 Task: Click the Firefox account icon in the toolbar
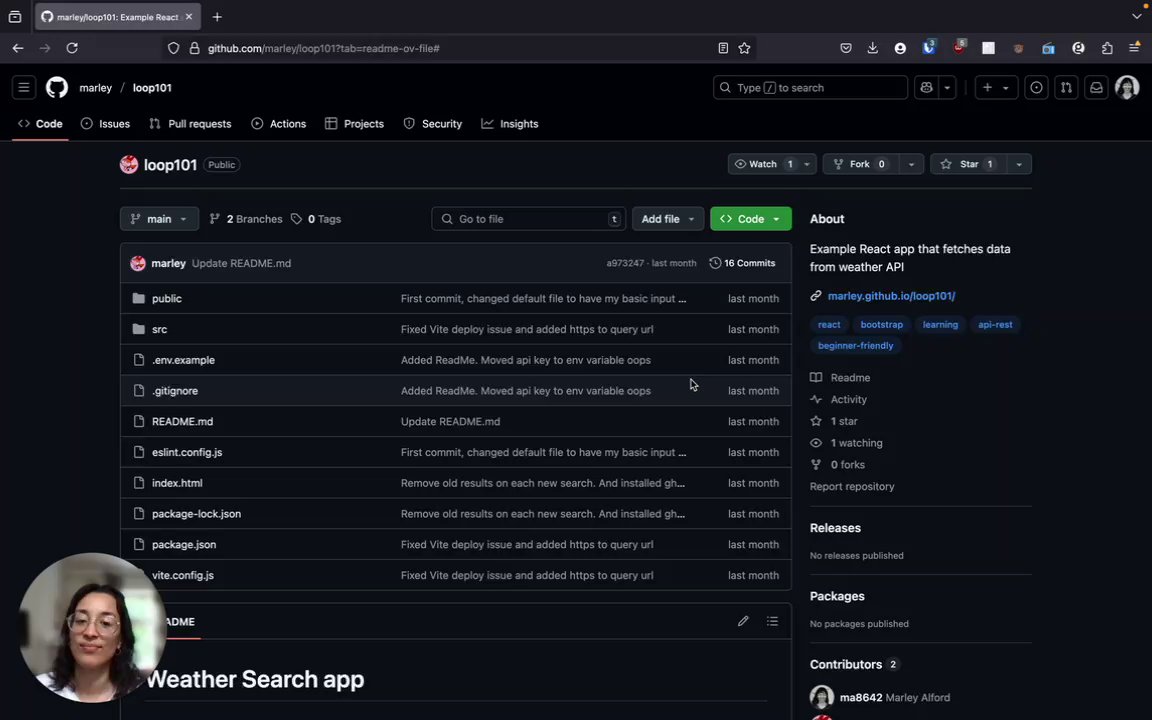[900, 48]
